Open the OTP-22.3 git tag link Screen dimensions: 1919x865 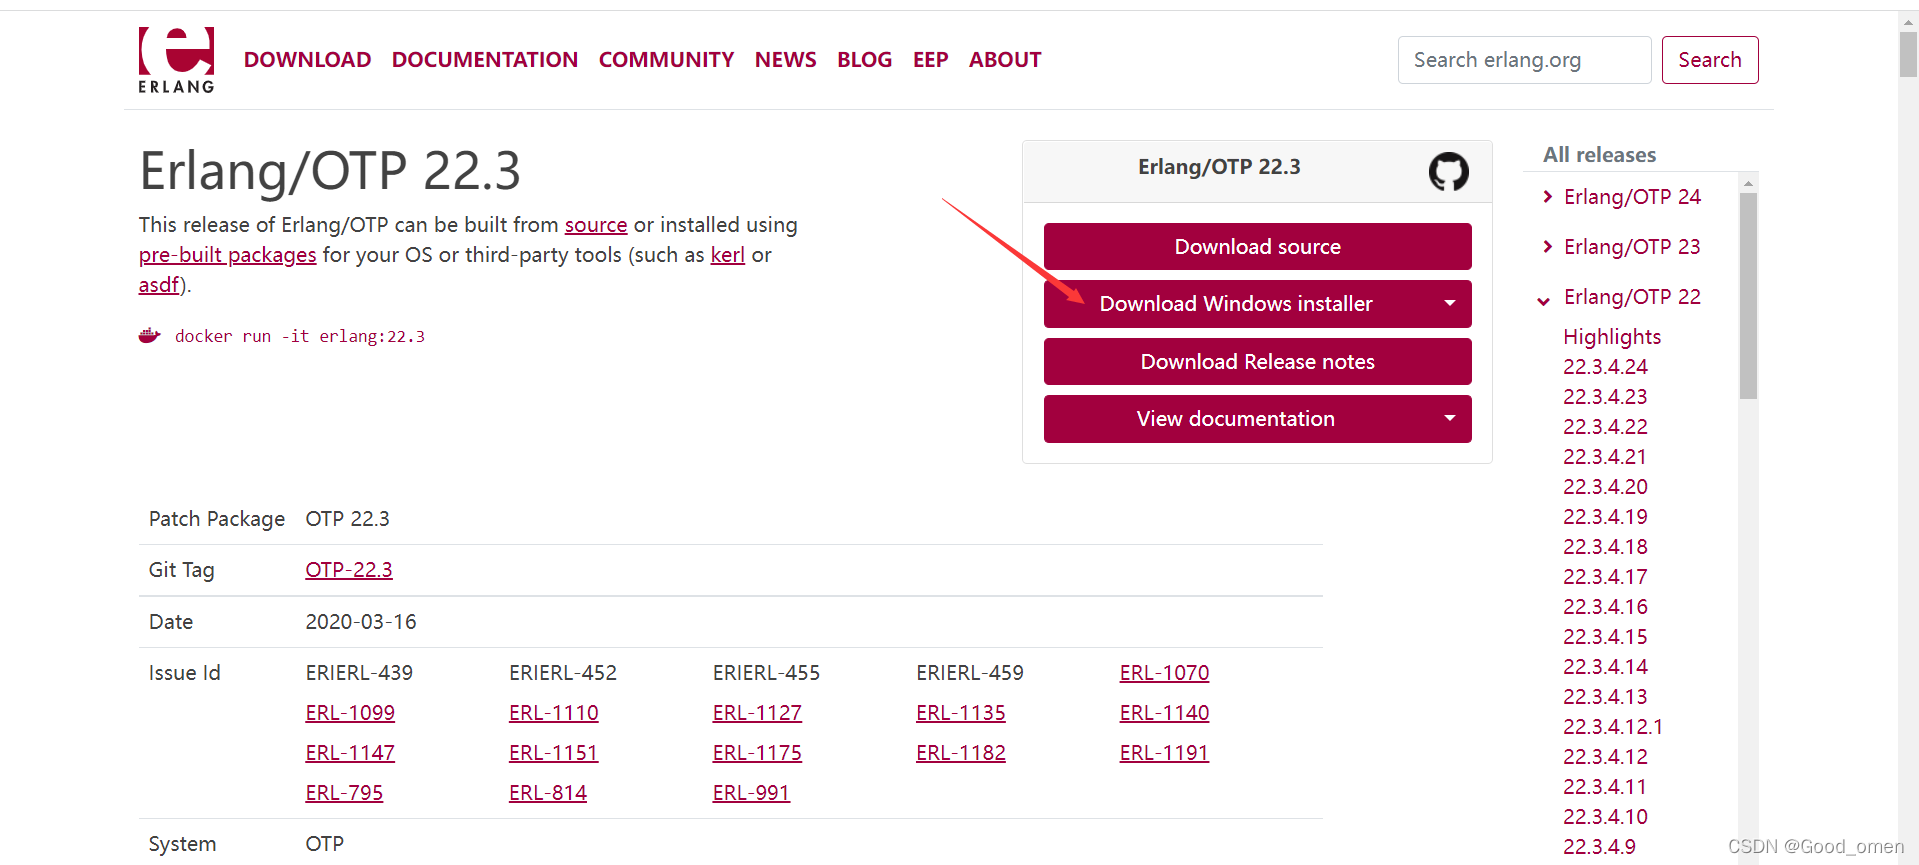coord(349,570)
